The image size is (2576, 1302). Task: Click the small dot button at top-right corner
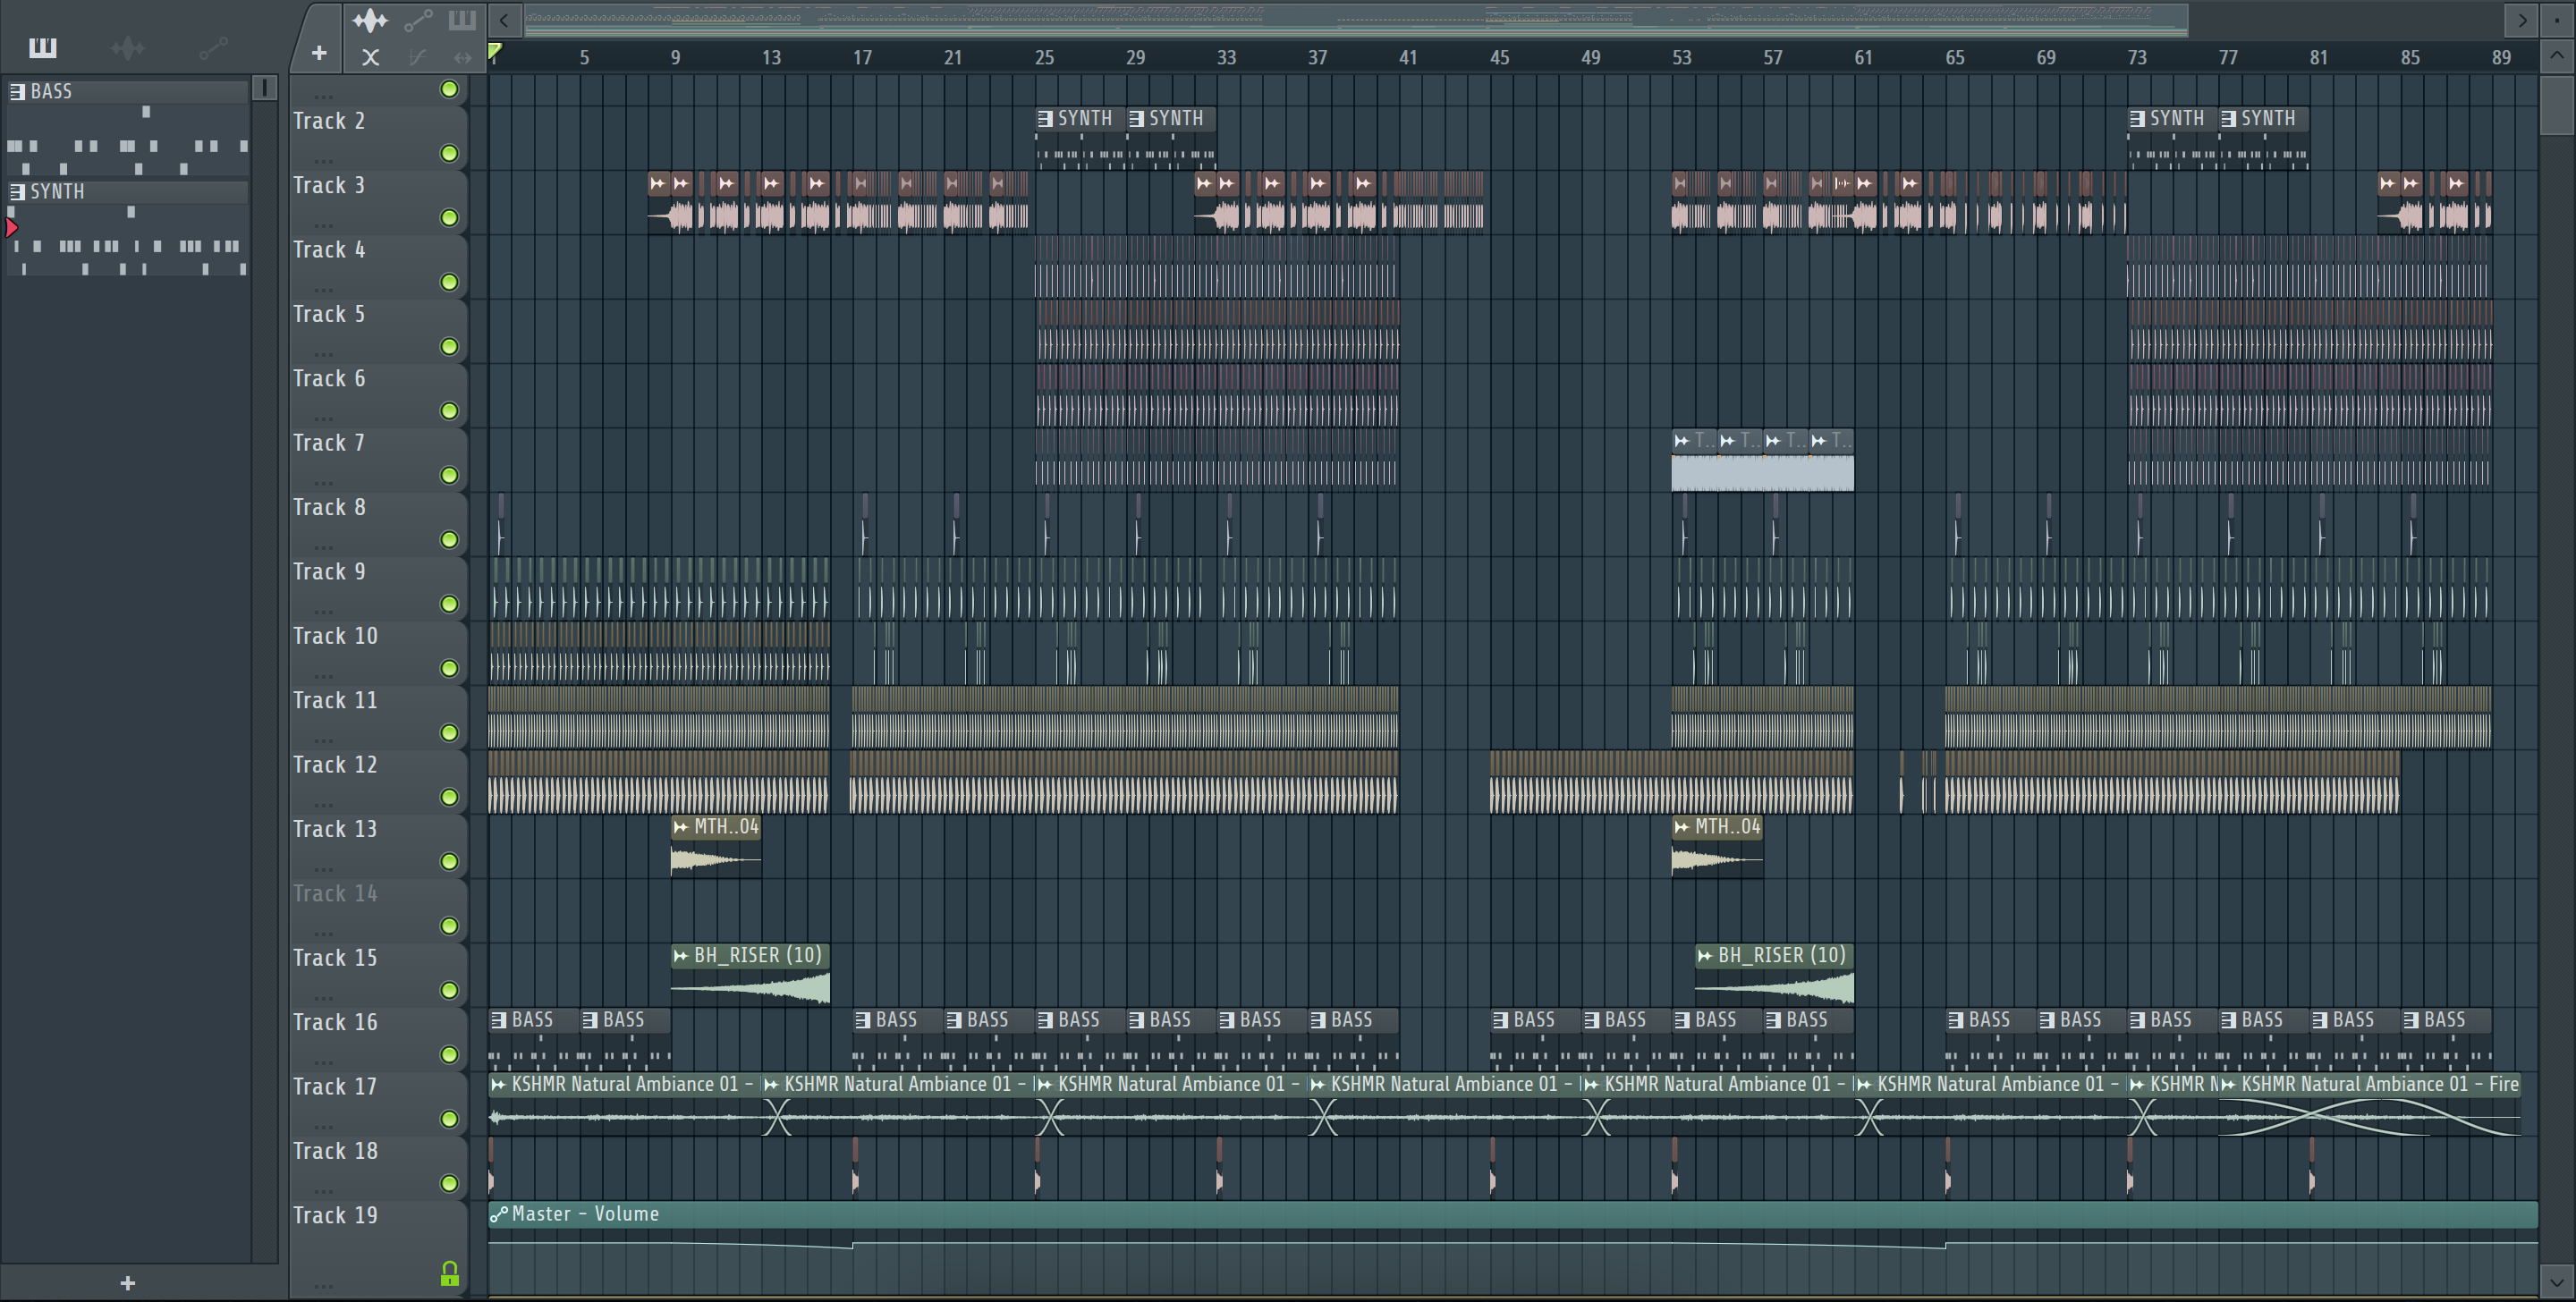pyautogui.click(x=2557, y=20)
